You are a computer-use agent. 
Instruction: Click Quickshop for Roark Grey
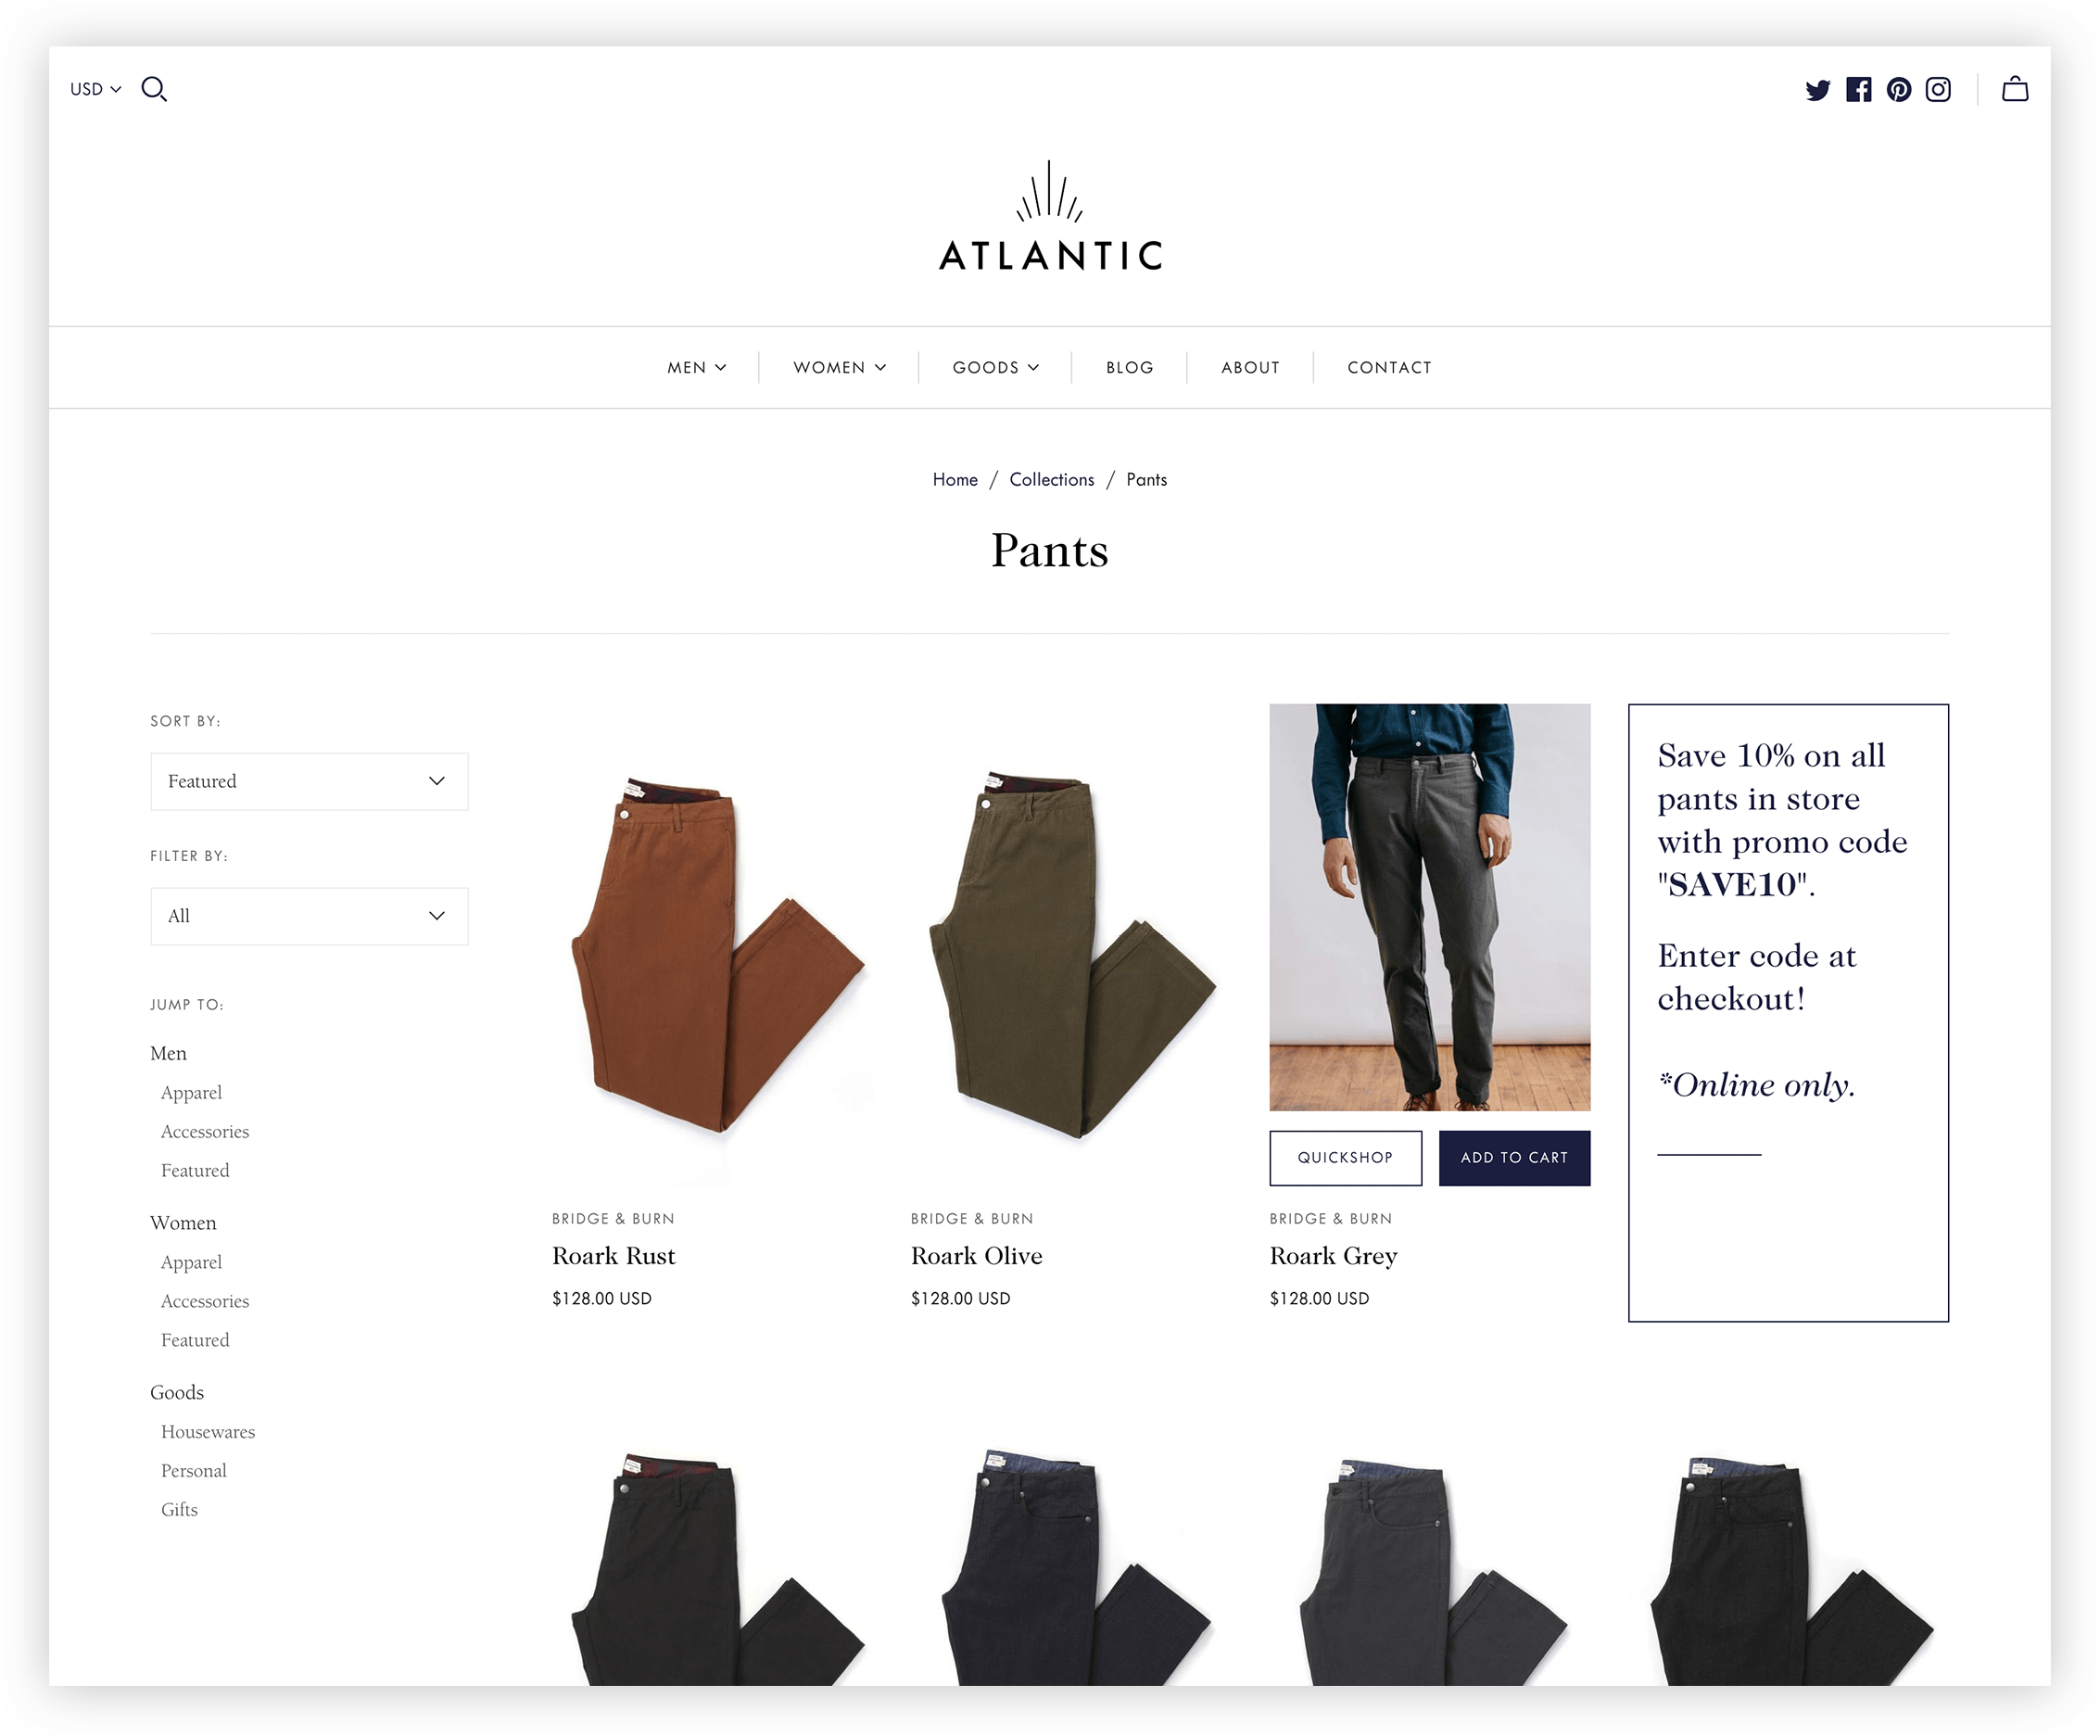tap(1347, 1157)
